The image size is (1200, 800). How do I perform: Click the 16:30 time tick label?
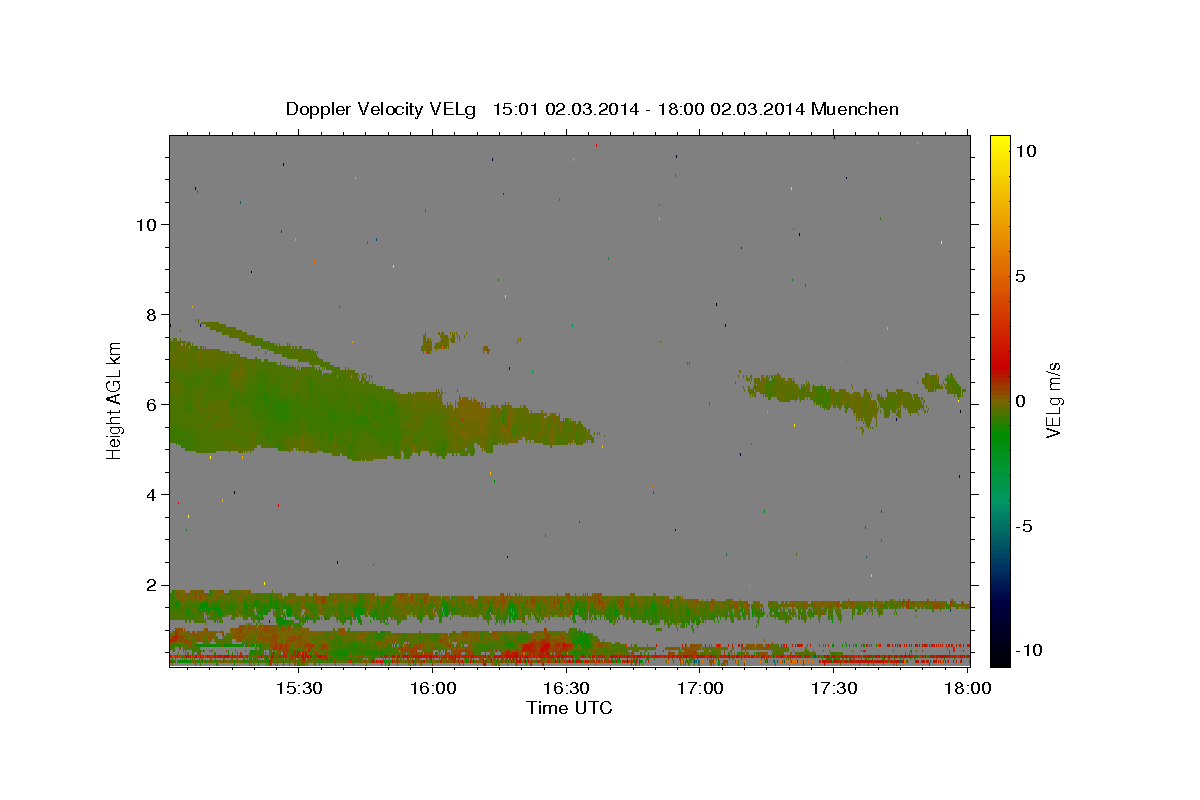(566, 689)
